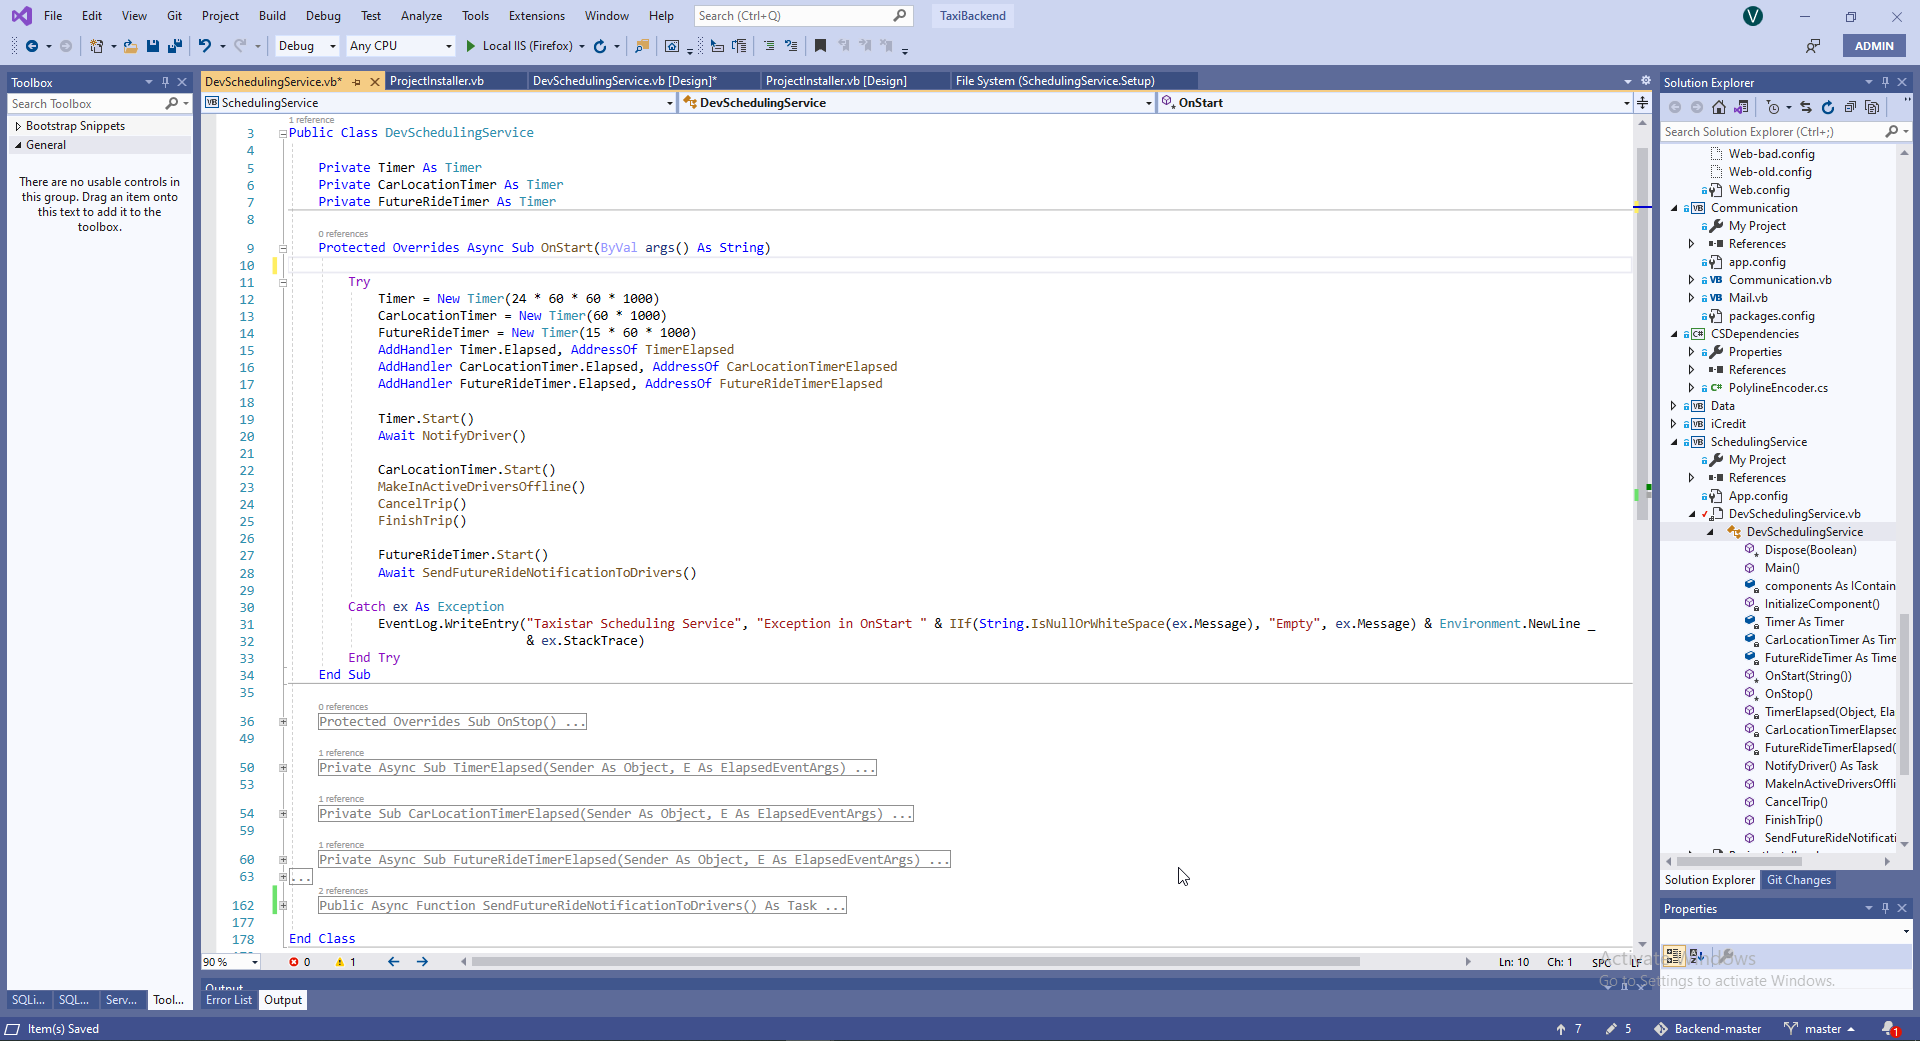Image resolution: width=1920 pixels, height=1041 pixels.
Task: Uncomment the selected lines via toolbar icon
Action: click(x=791, y=46)
